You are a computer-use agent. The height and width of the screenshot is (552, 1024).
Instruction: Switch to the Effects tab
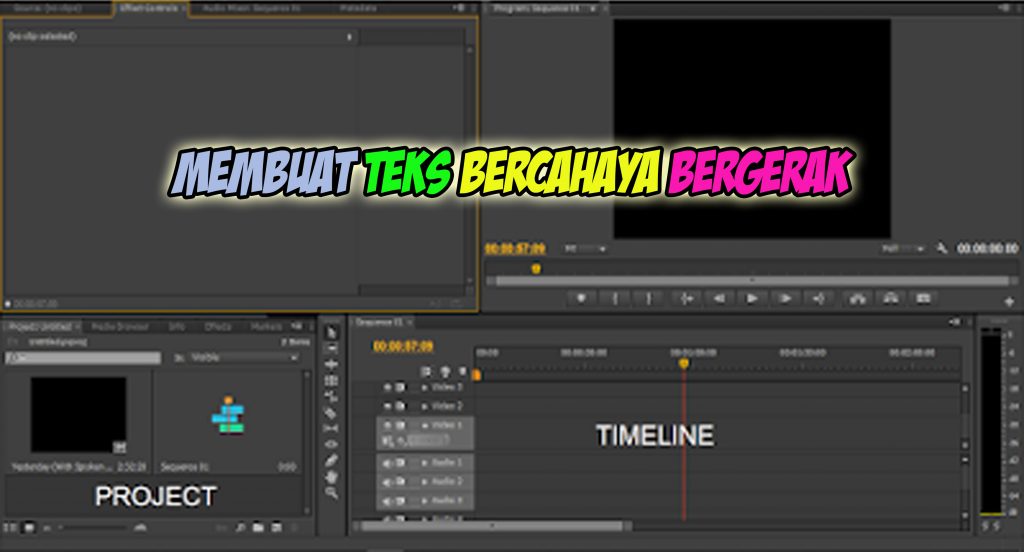[217, 326]
